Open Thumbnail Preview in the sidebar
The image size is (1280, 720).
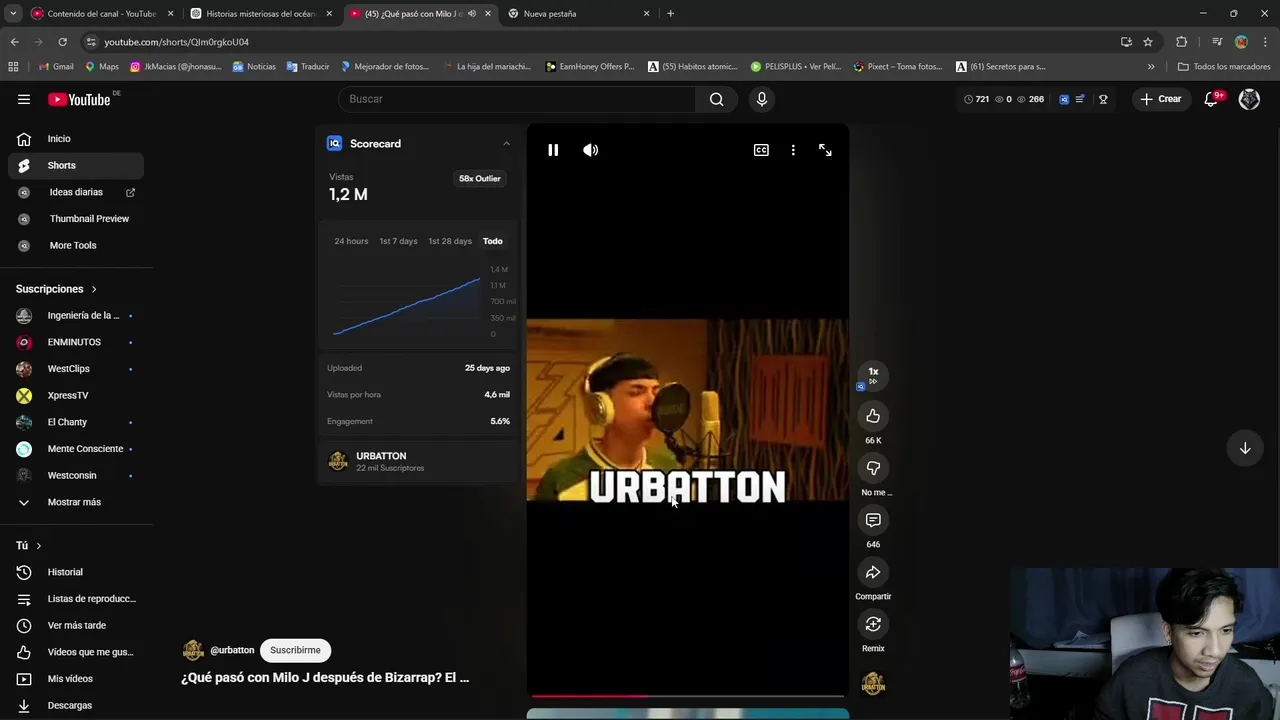76,218
